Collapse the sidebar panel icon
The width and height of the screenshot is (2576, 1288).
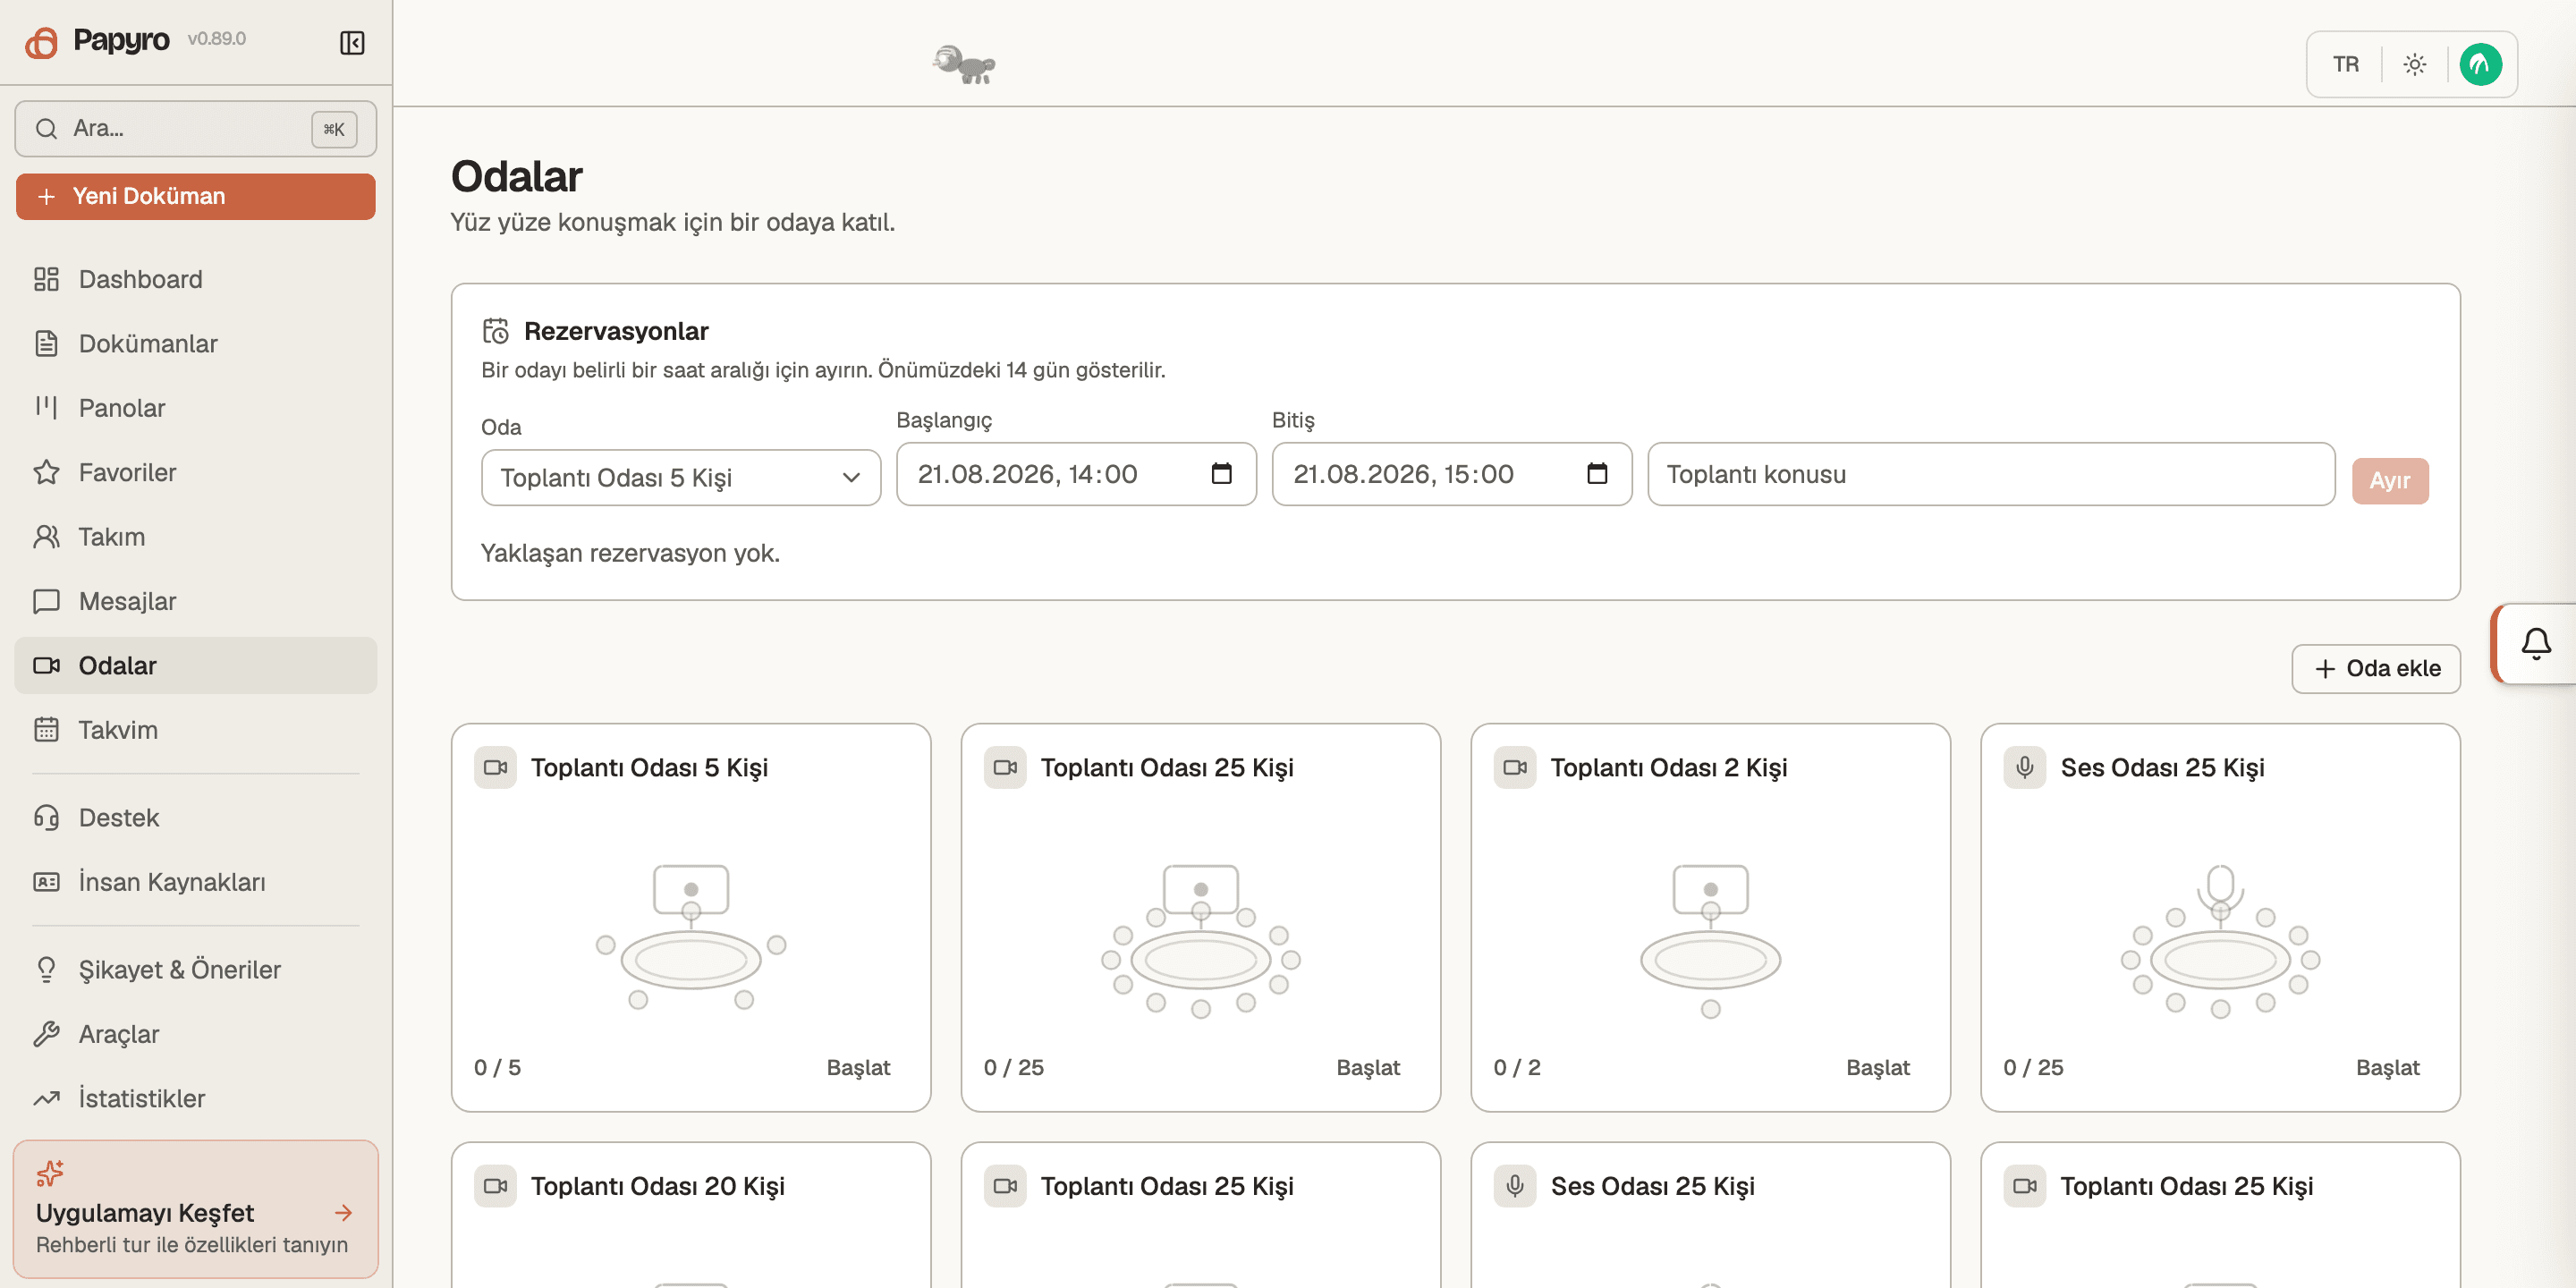pyautogui.click(x=352, y=42)
